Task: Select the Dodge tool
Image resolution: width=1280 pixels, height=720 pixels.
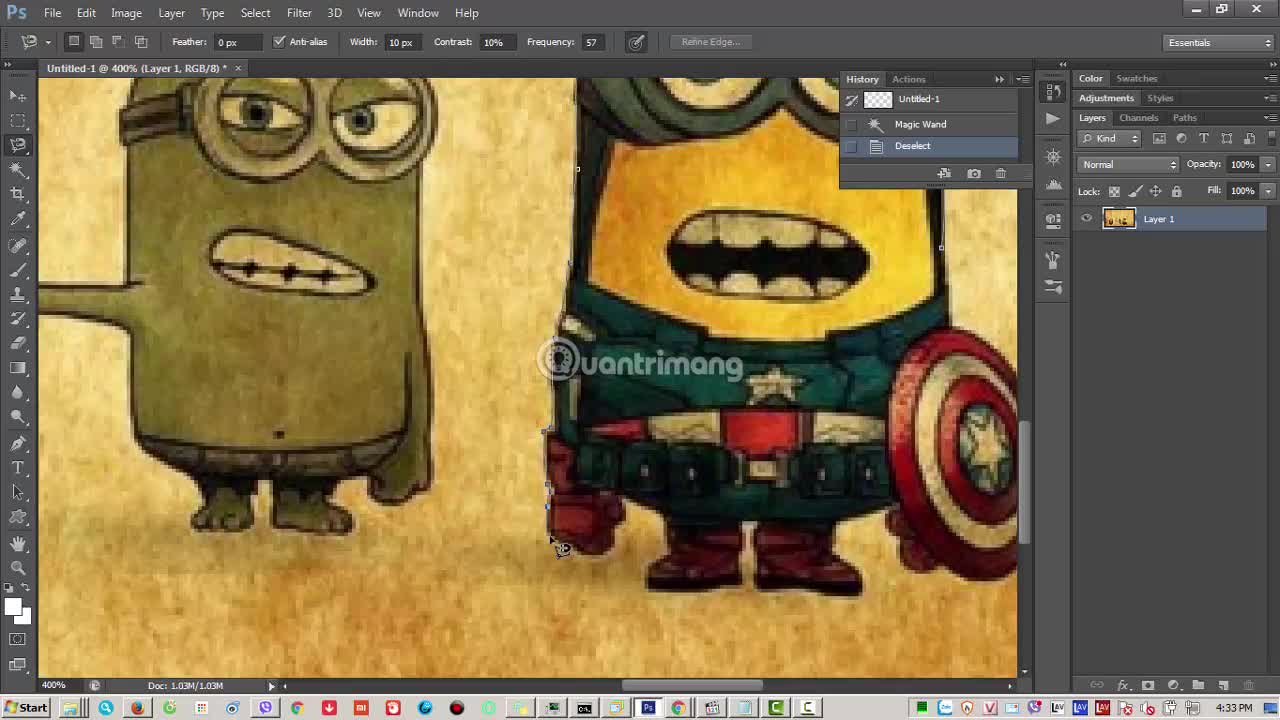Action: pyautogui.click(x=18, y=418)
